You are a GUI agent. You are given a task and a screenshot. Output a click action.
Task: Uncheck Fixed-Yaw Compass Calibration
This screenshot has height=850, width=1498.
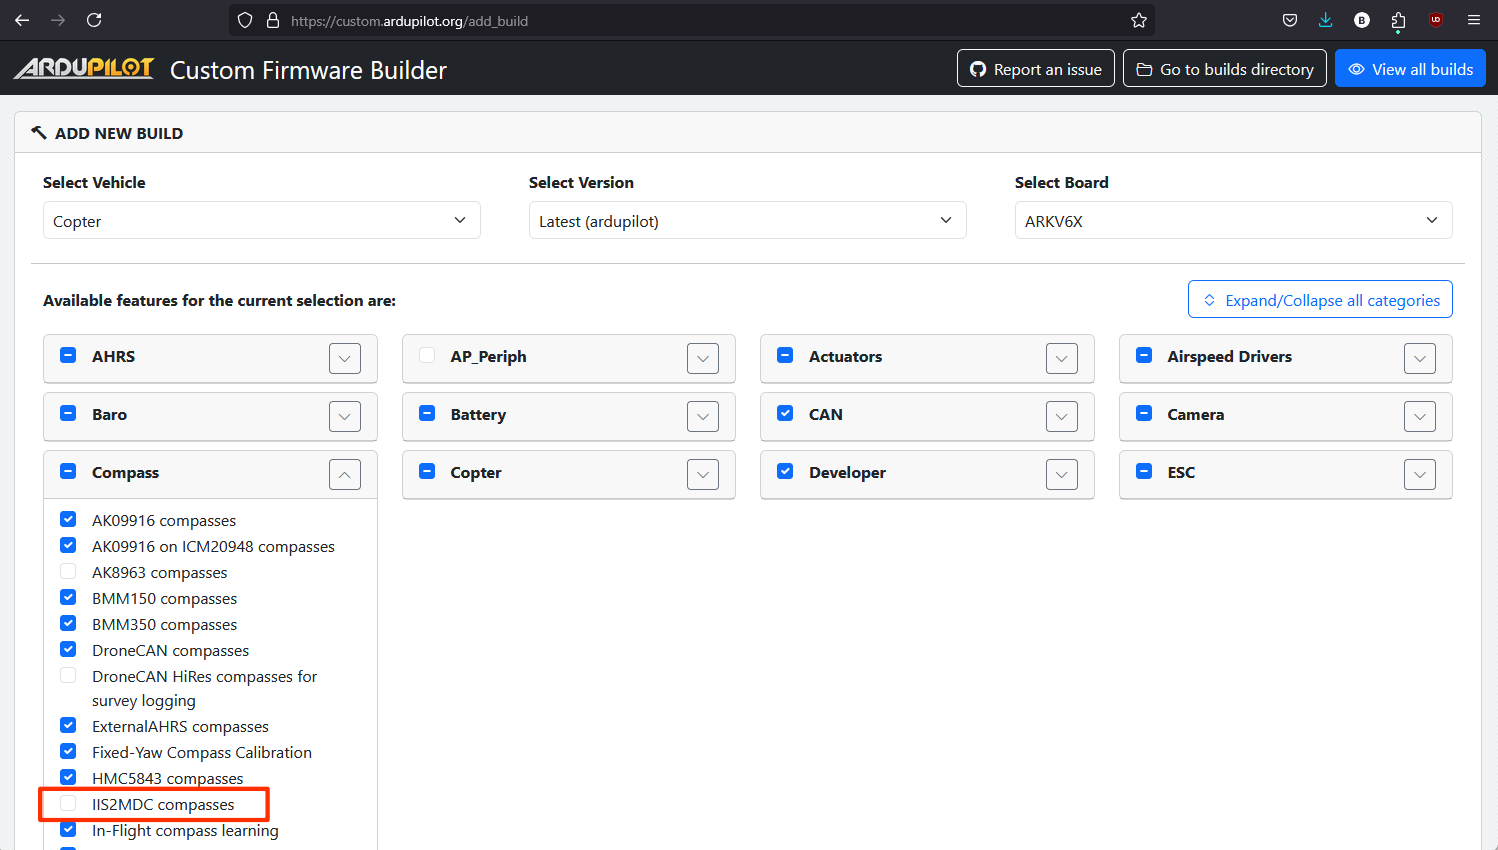pos(68,751)
